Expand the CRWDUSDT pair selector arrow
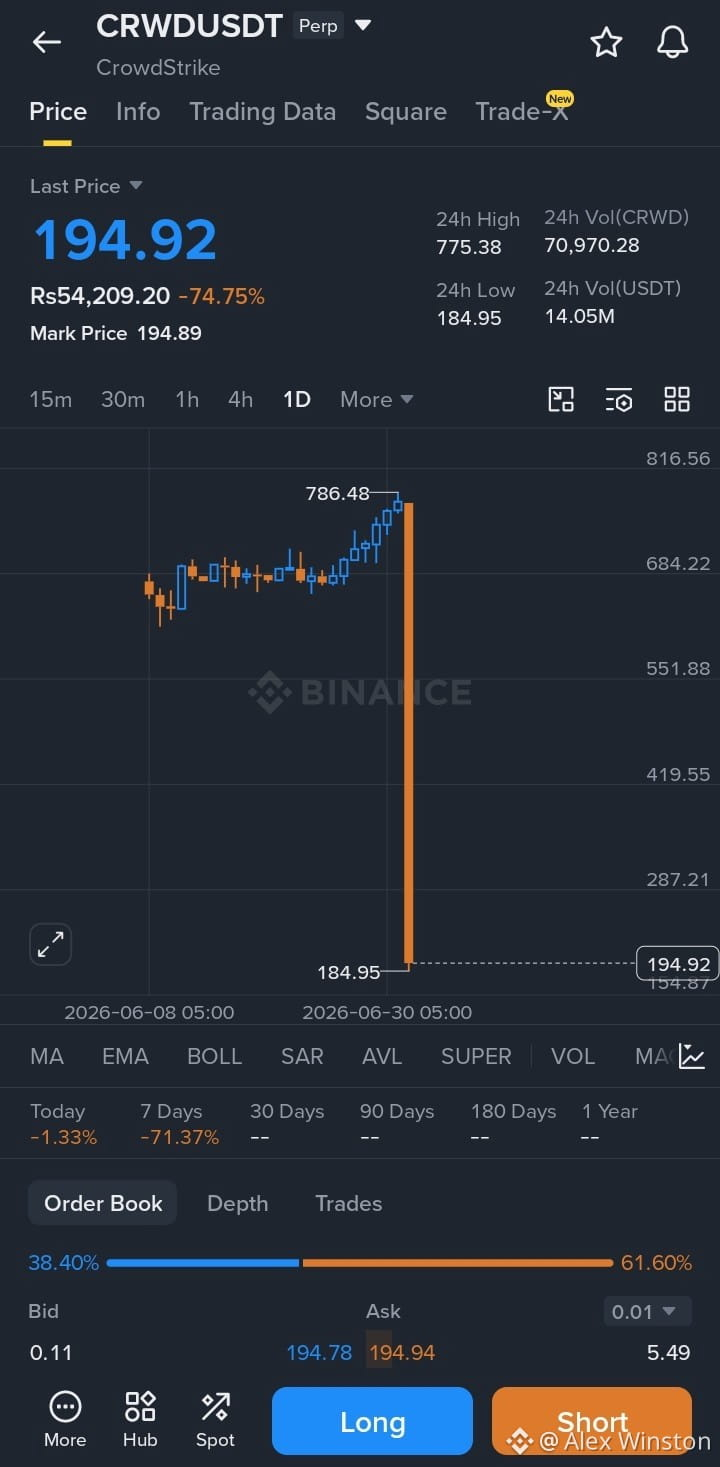 [x=363, y=25]
